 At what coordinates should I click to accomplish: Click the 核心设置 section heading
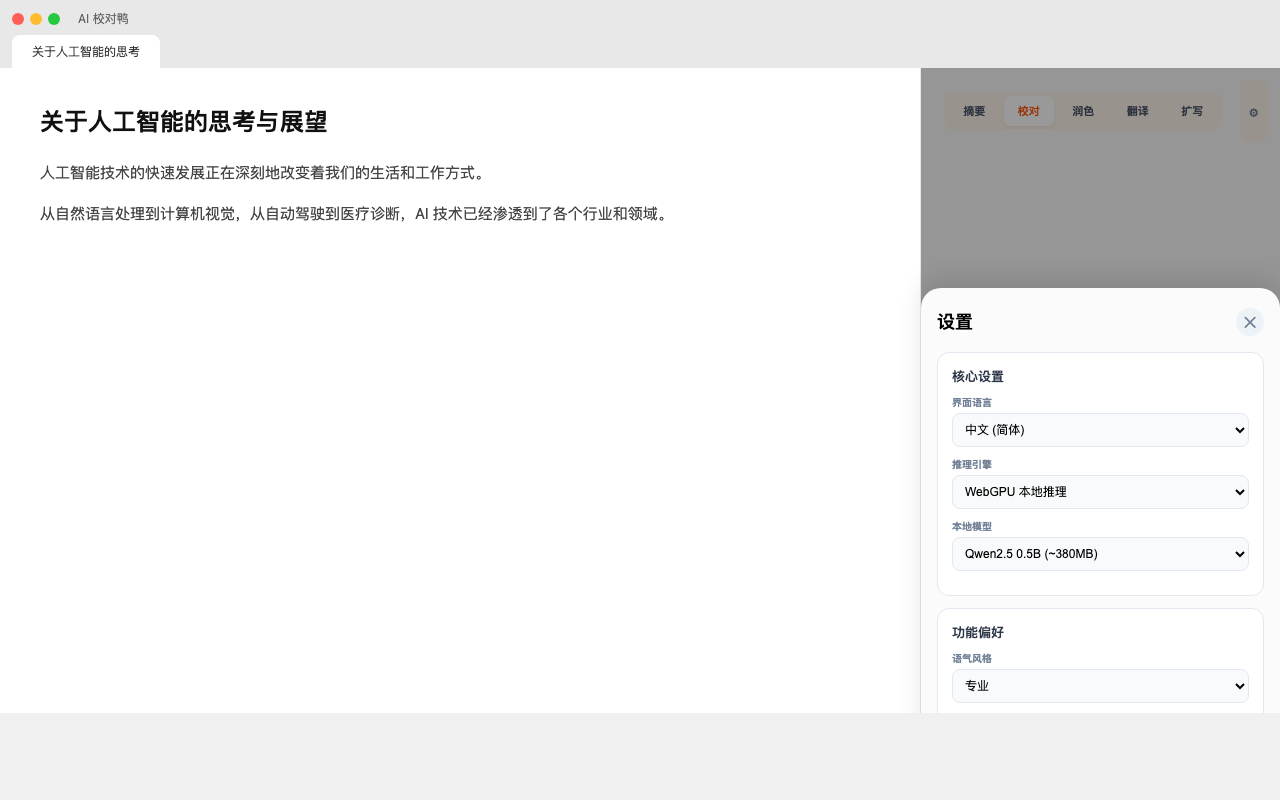[x=977, y=377]
